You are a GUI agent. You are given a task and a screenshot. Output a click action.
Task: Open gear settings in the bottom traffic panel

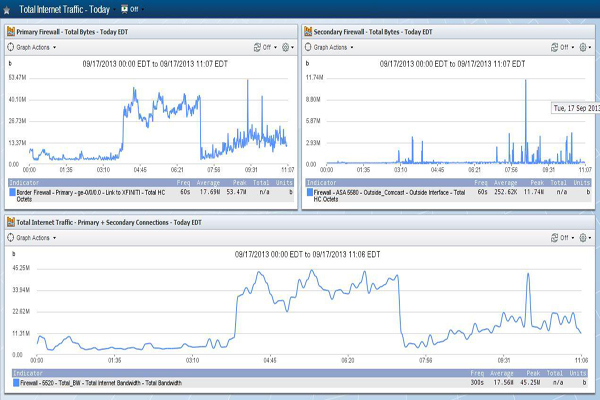[x=583, y=238]
